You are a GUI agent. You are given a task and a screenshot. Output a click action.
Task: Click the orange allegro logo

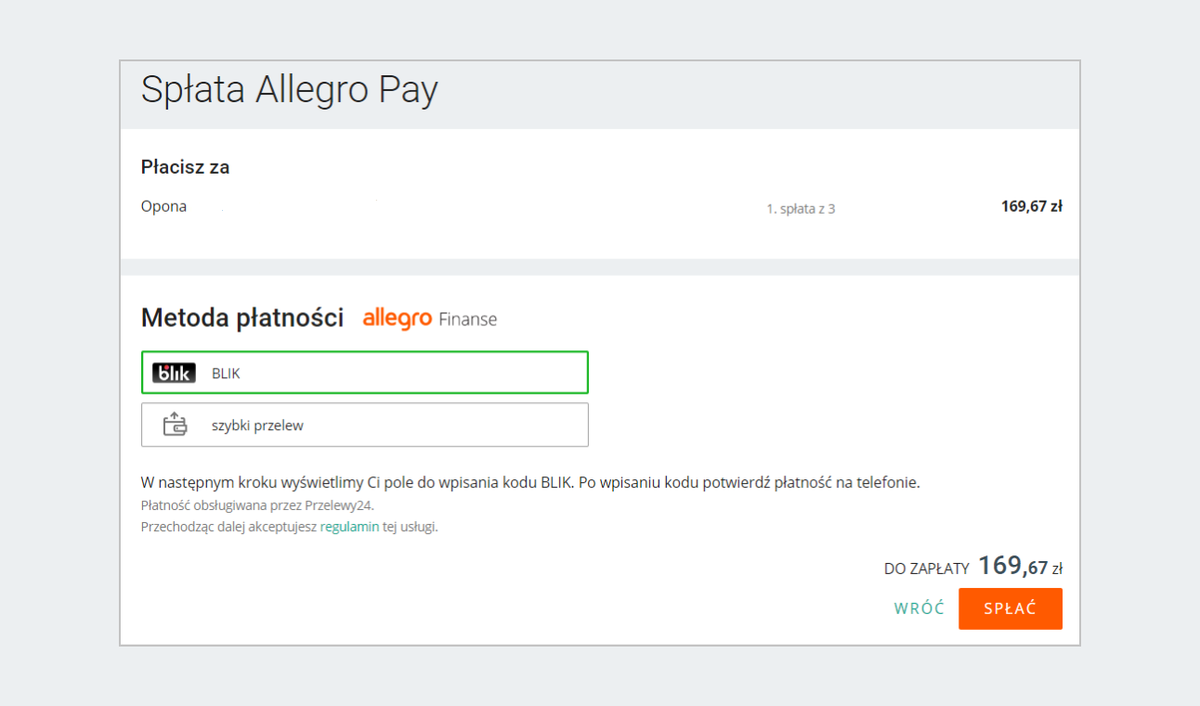tap(397, 318)
